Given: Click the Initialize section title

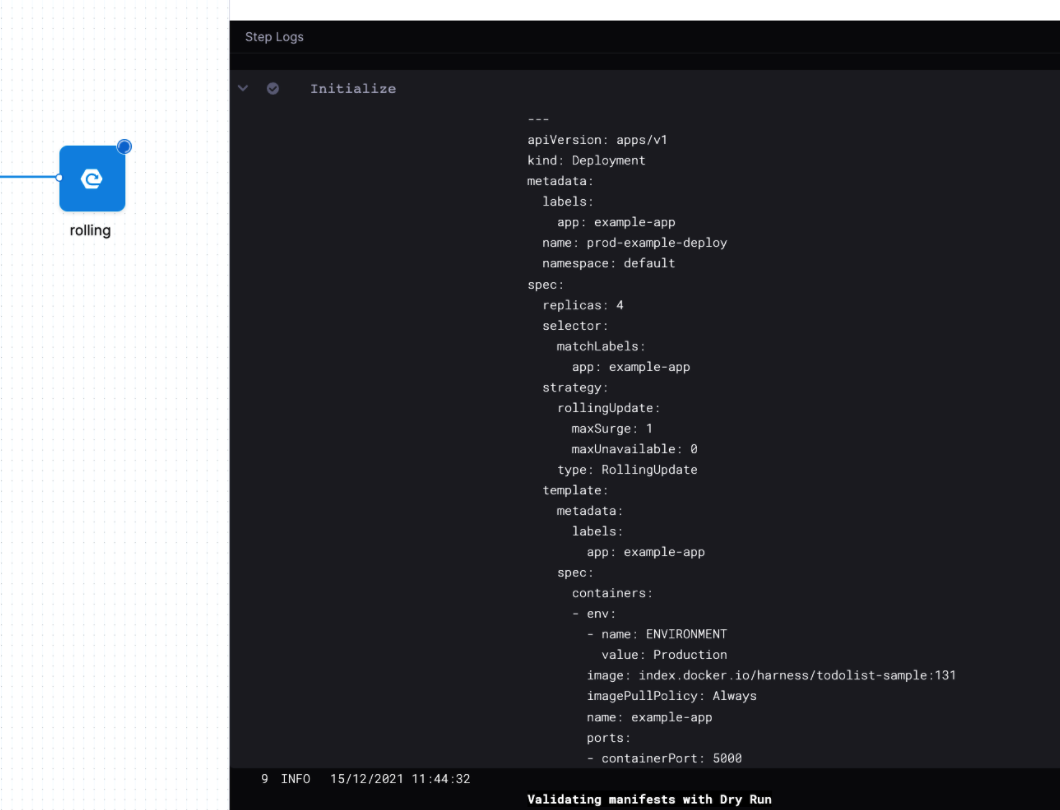Looking at the screenshot, I should pos(352,89).
